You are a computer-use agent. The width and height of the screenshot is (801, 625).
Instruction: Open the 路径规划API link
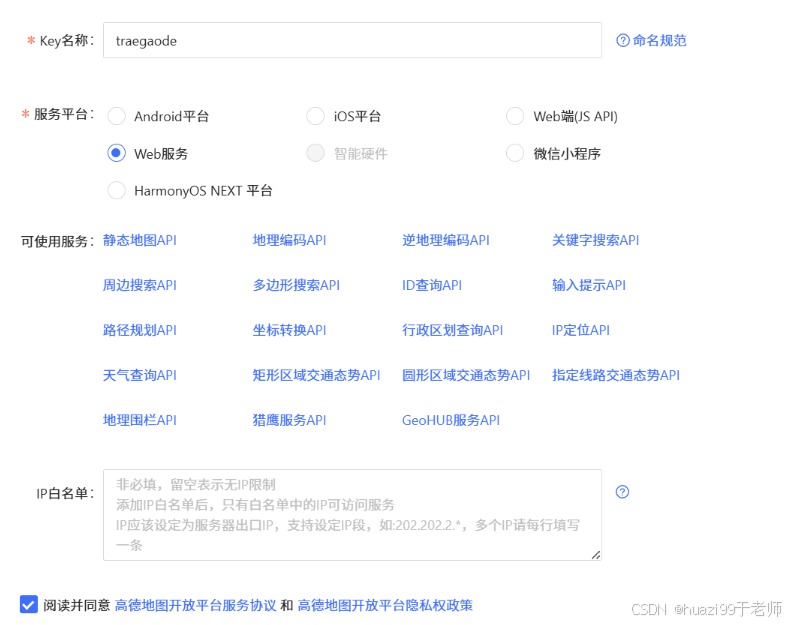tap(139, 330)
